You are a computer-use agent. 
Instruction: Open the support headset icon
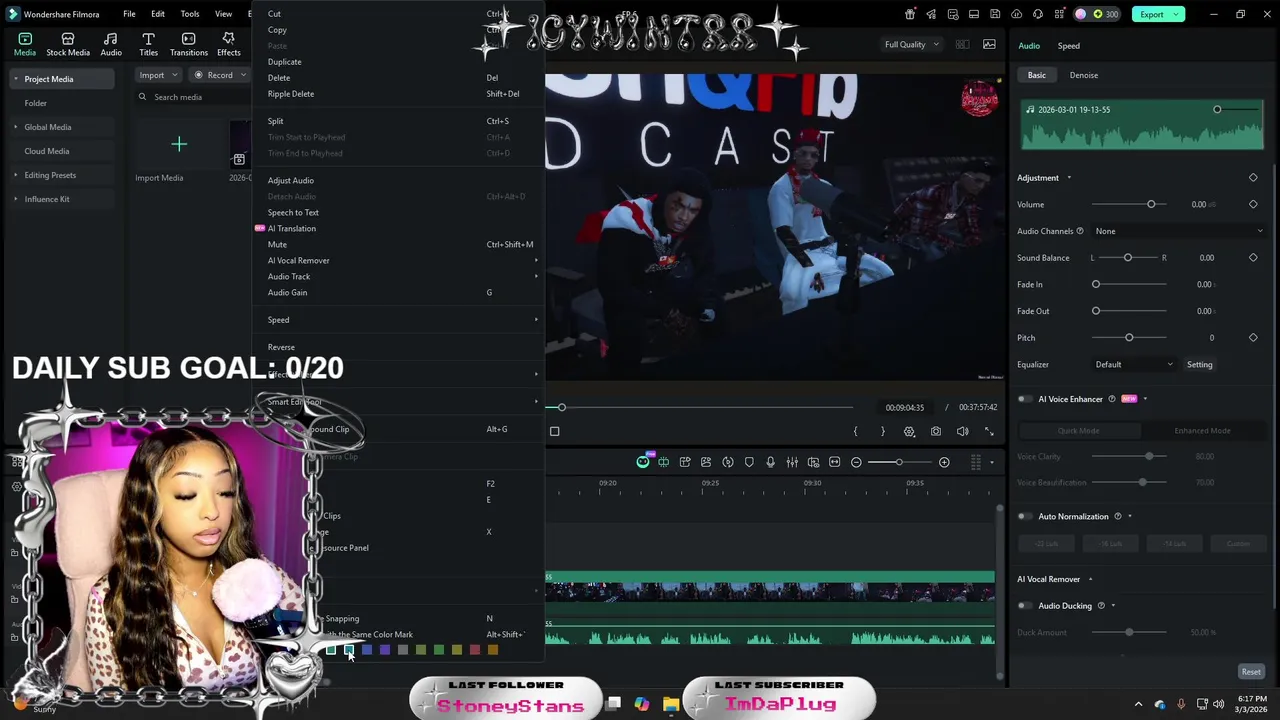(x=1037, y=14)
